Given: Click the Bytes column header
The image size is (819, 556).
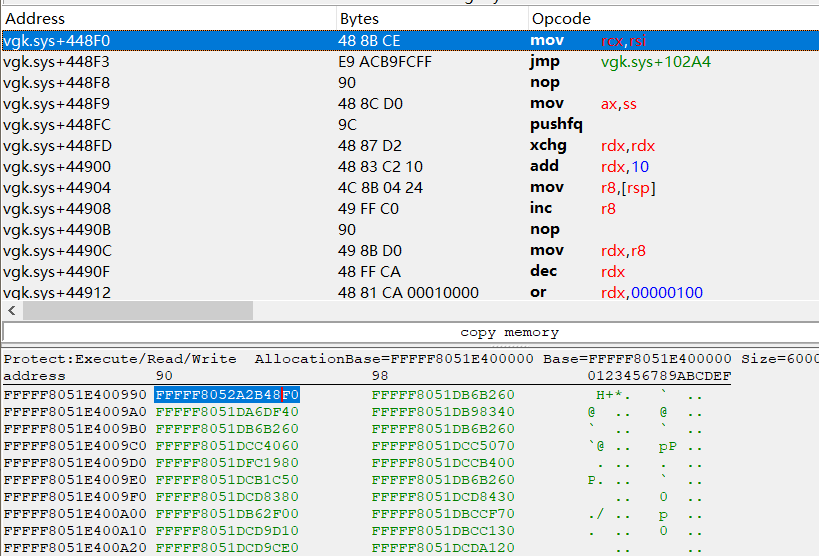Looking at the screenshot, I should click(x=432, y=19).
